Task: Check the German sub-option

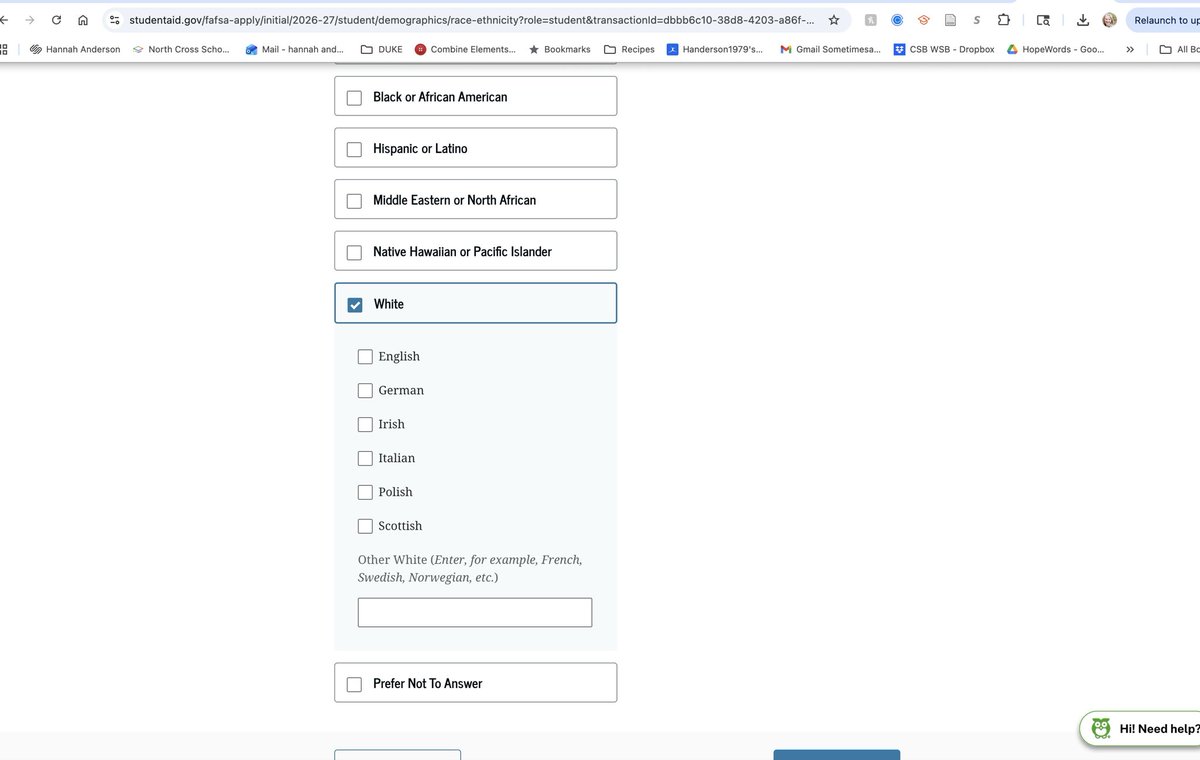Action: 365,391
